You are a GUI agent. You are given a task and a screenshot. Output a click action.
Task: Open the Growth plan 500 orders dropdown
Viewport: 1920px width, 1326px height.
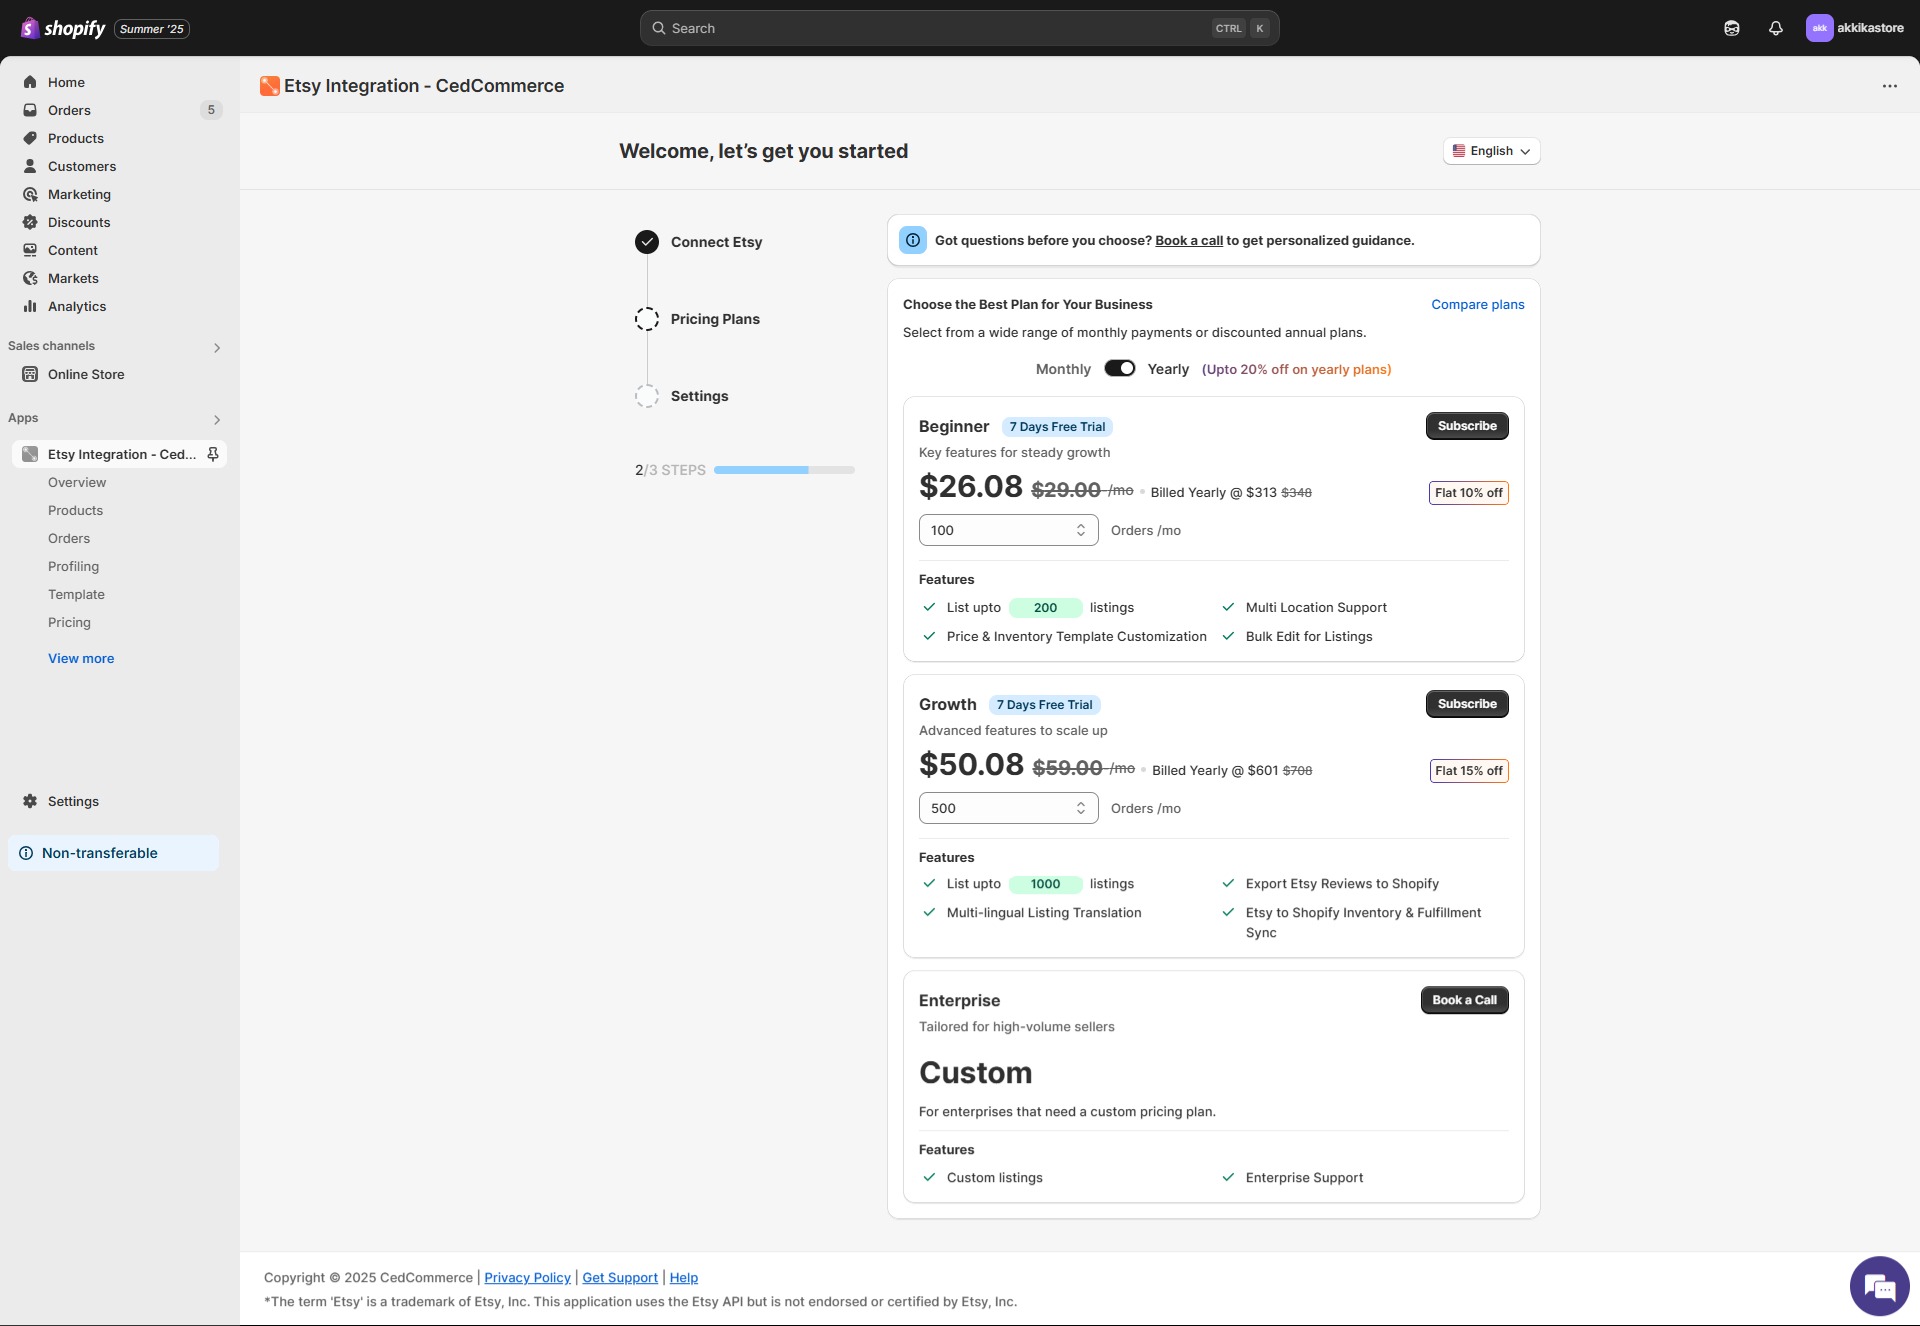[1008, 808]
